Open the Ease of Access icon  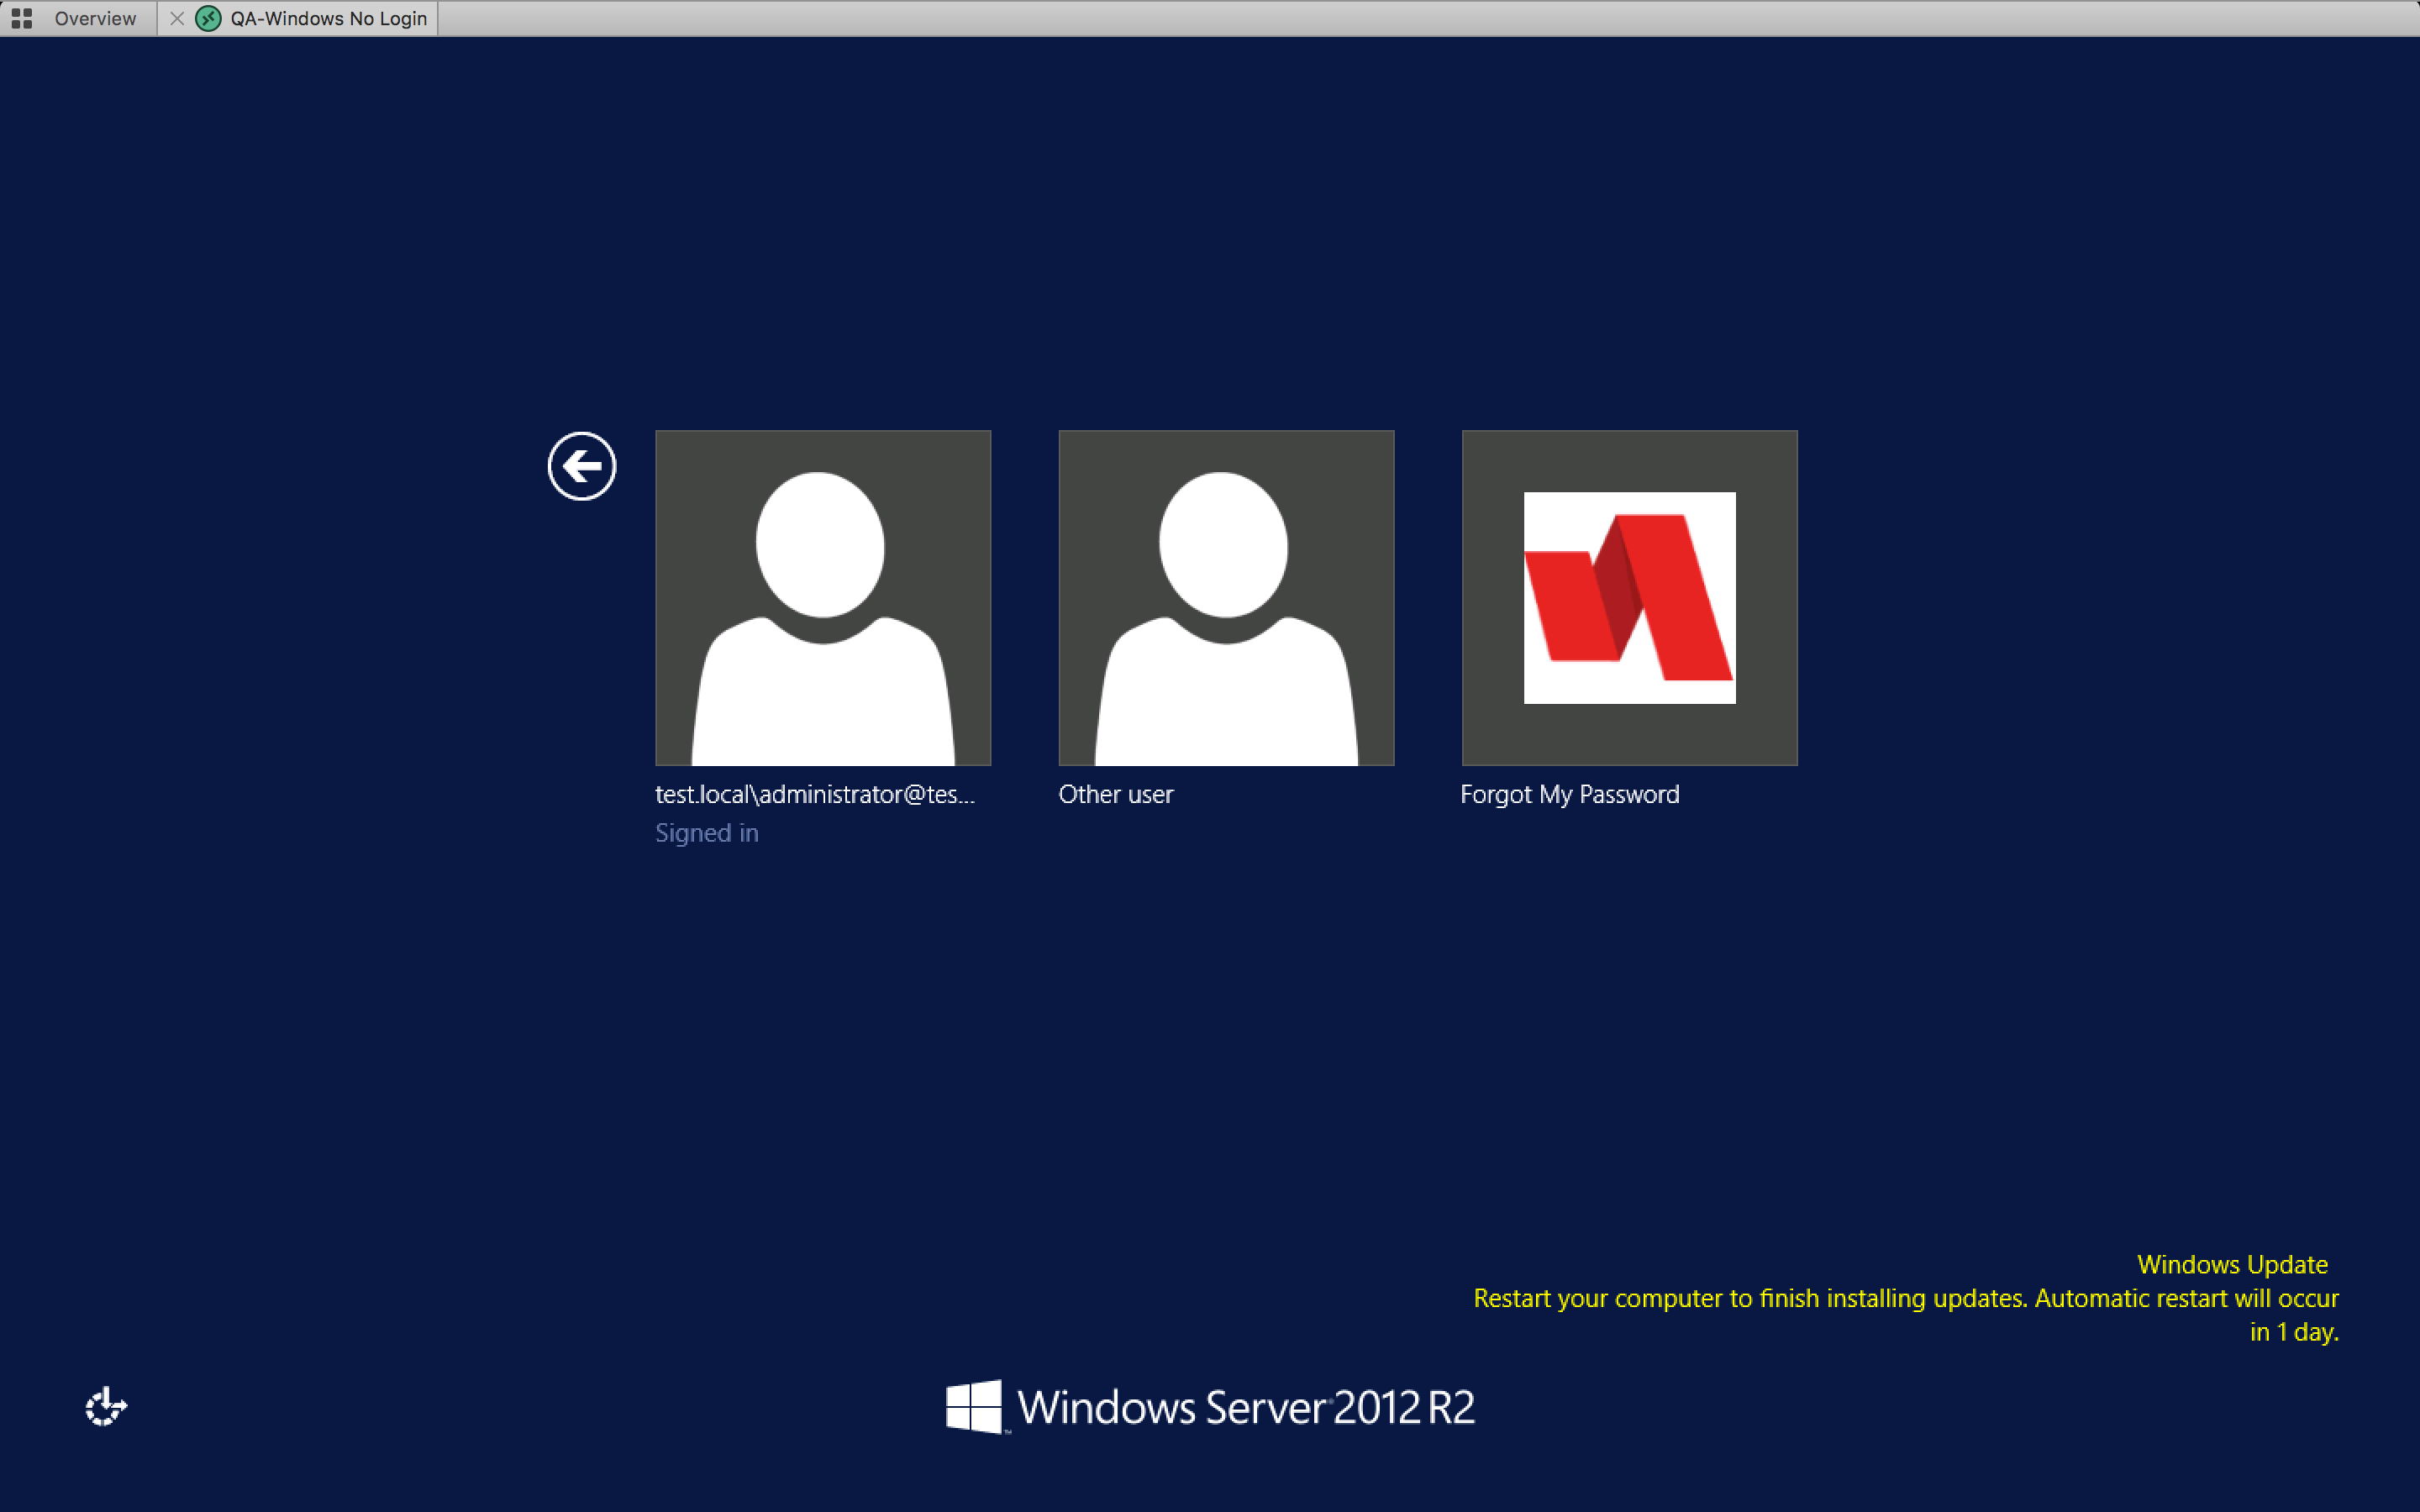coord(105,1406)
